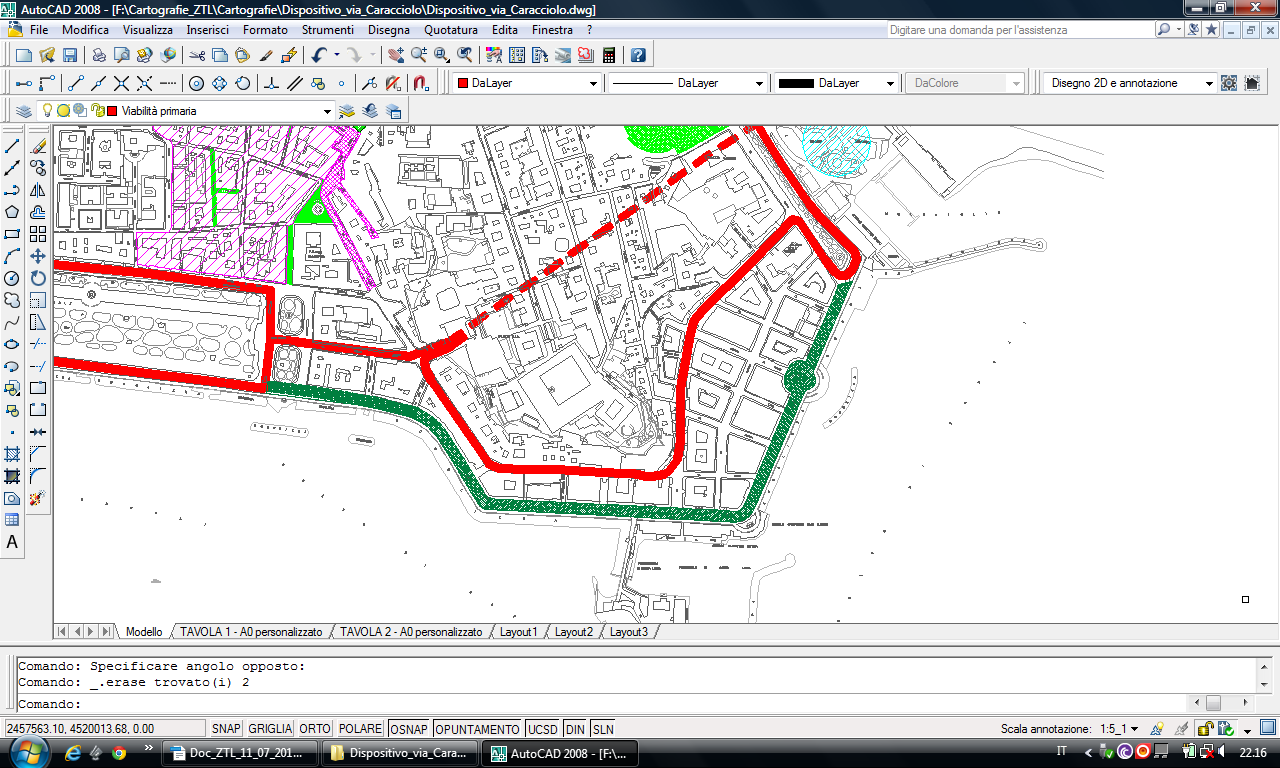Switch to the Modello tab
Screen dimensions: 1280x768
[x=144, y=632]
